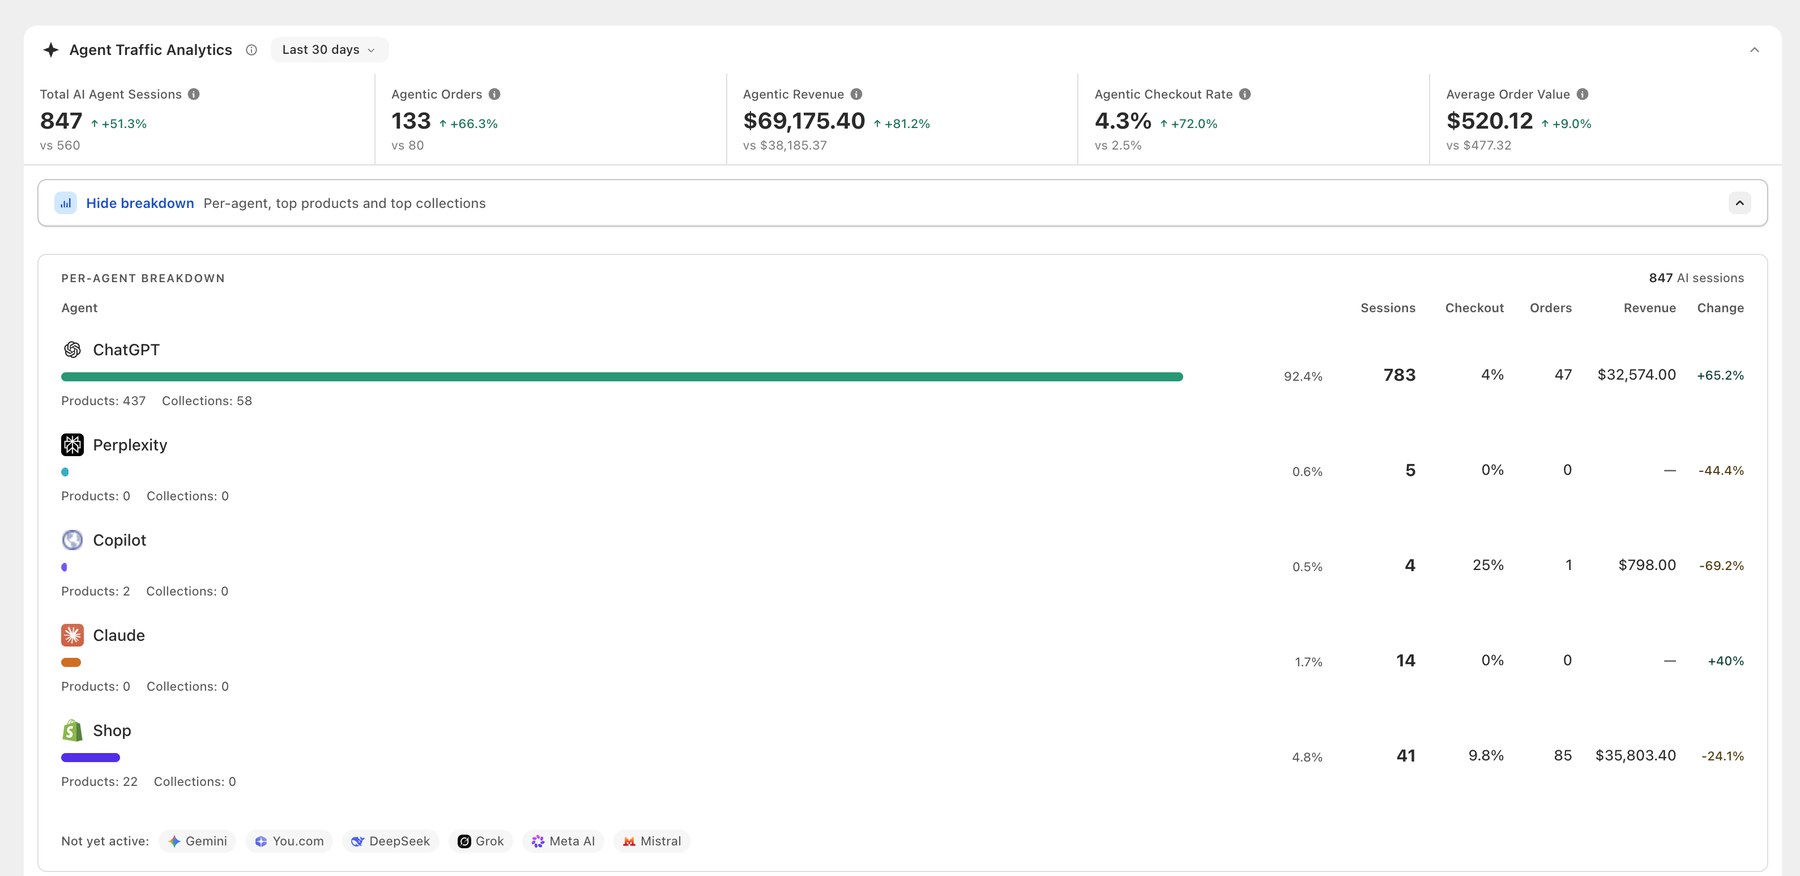Click the Checkout column header
This screenshot has height=876, width=1800.
click(1474, 308)
